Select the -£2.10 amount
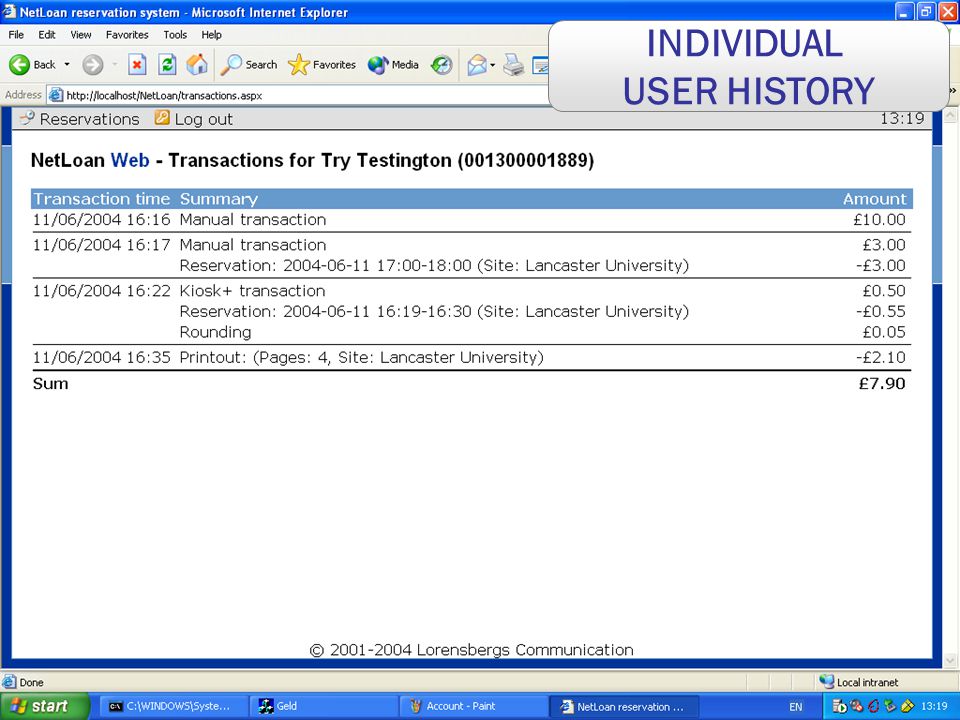960x720 pixels. click(880, 358)
